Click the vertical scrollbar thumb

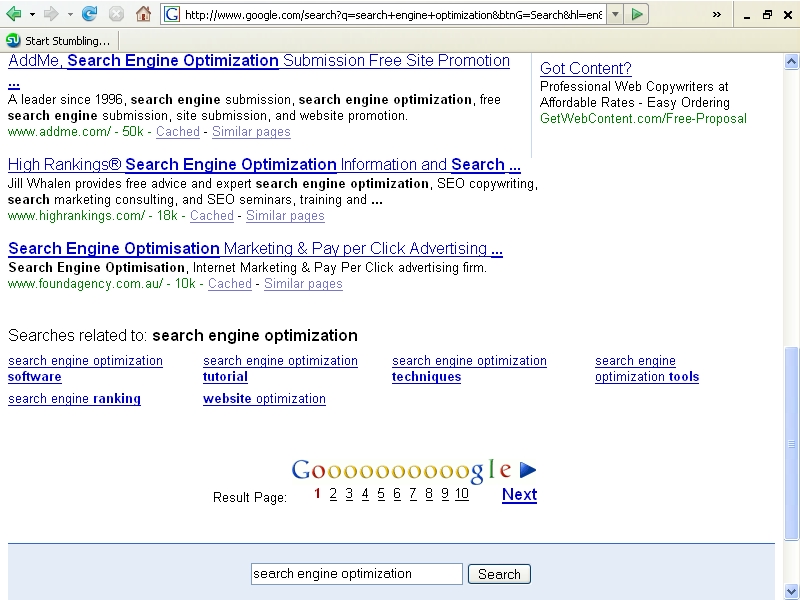pos(791,443)
